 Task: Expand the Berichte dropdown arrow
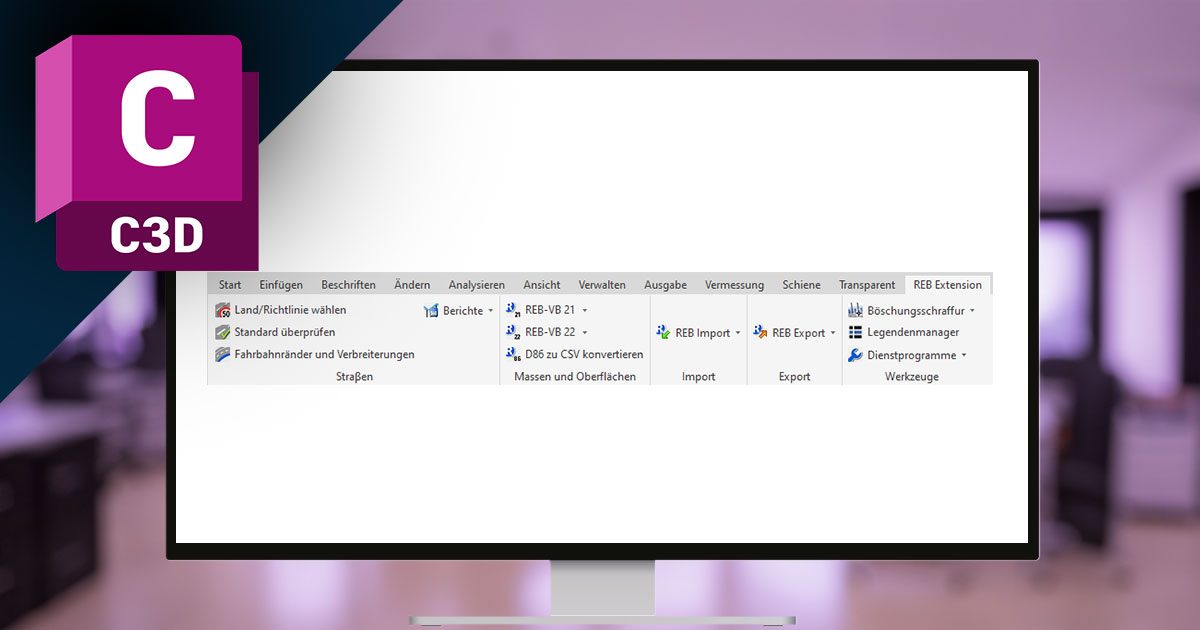pos(491,311)
